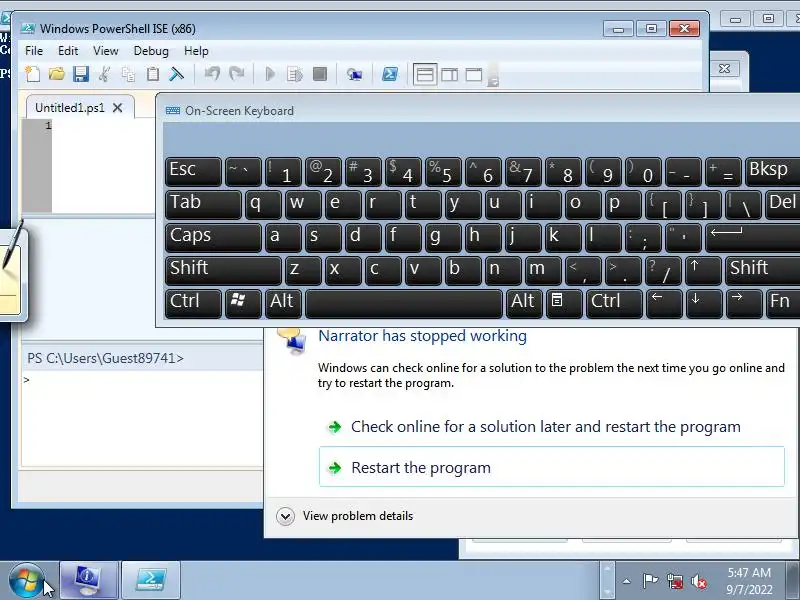This screenshot has height=600, width=800.
Task: Choose Restart the program option
Action: (x=552, y=467)
